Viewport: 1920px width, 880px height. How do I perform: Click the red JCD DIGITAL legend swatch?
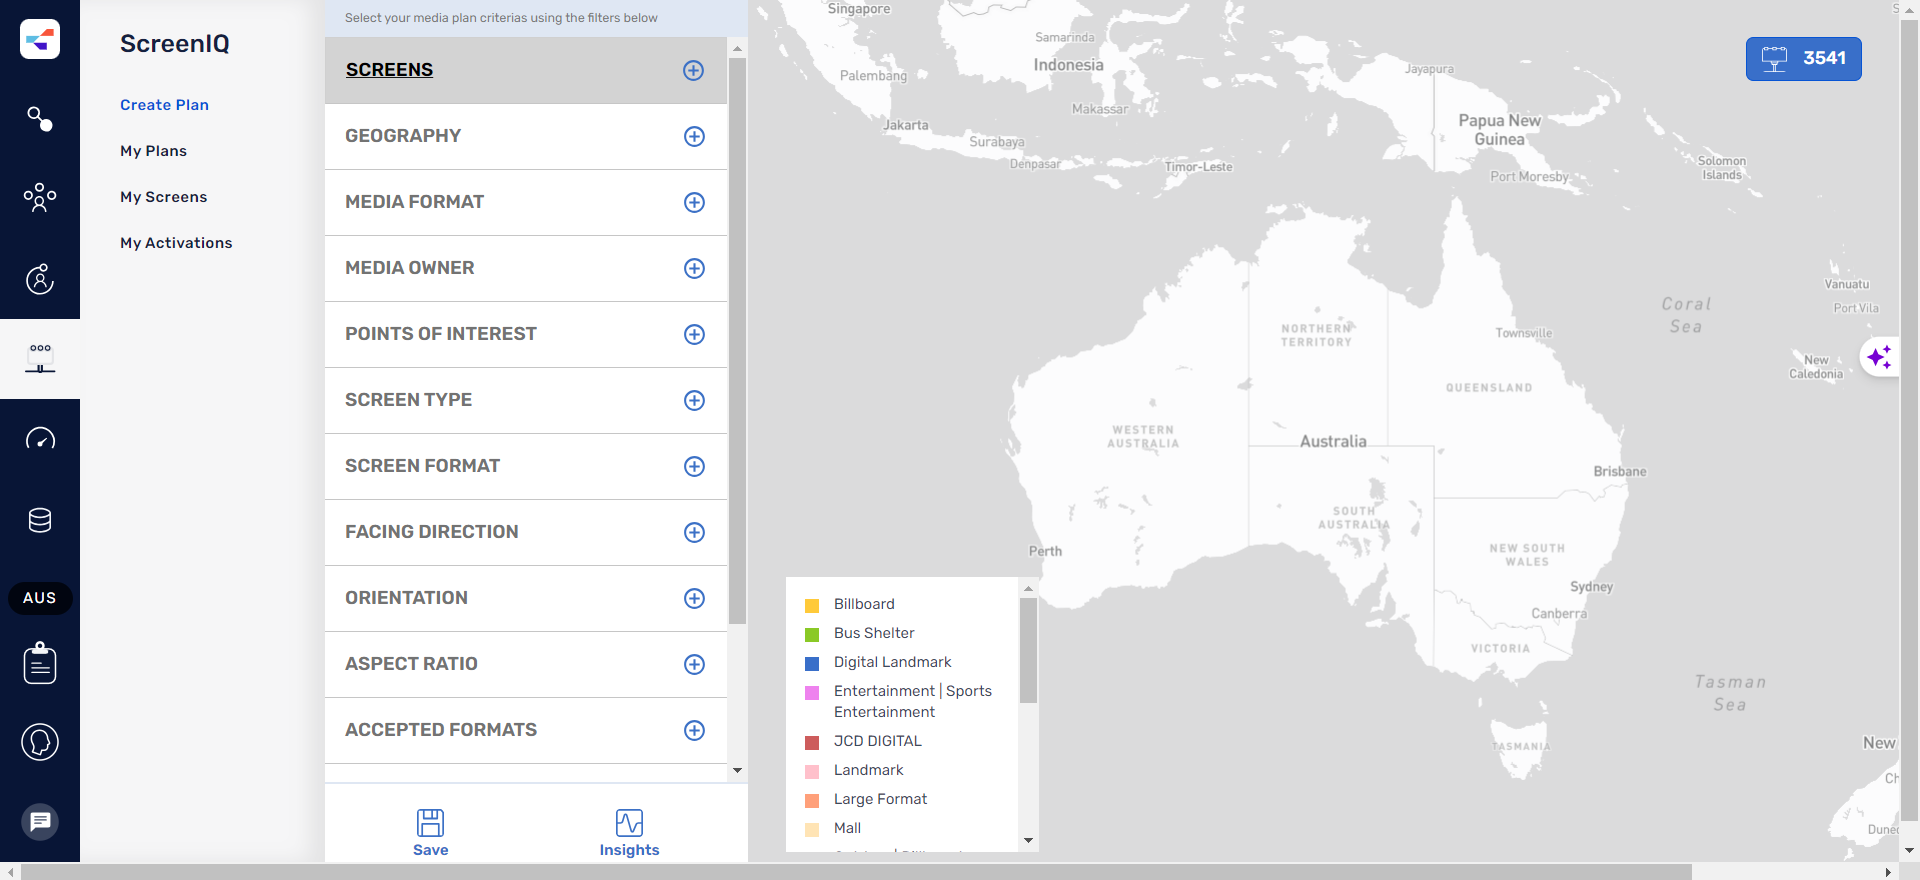pyautogui.click(x=812, y=742)
